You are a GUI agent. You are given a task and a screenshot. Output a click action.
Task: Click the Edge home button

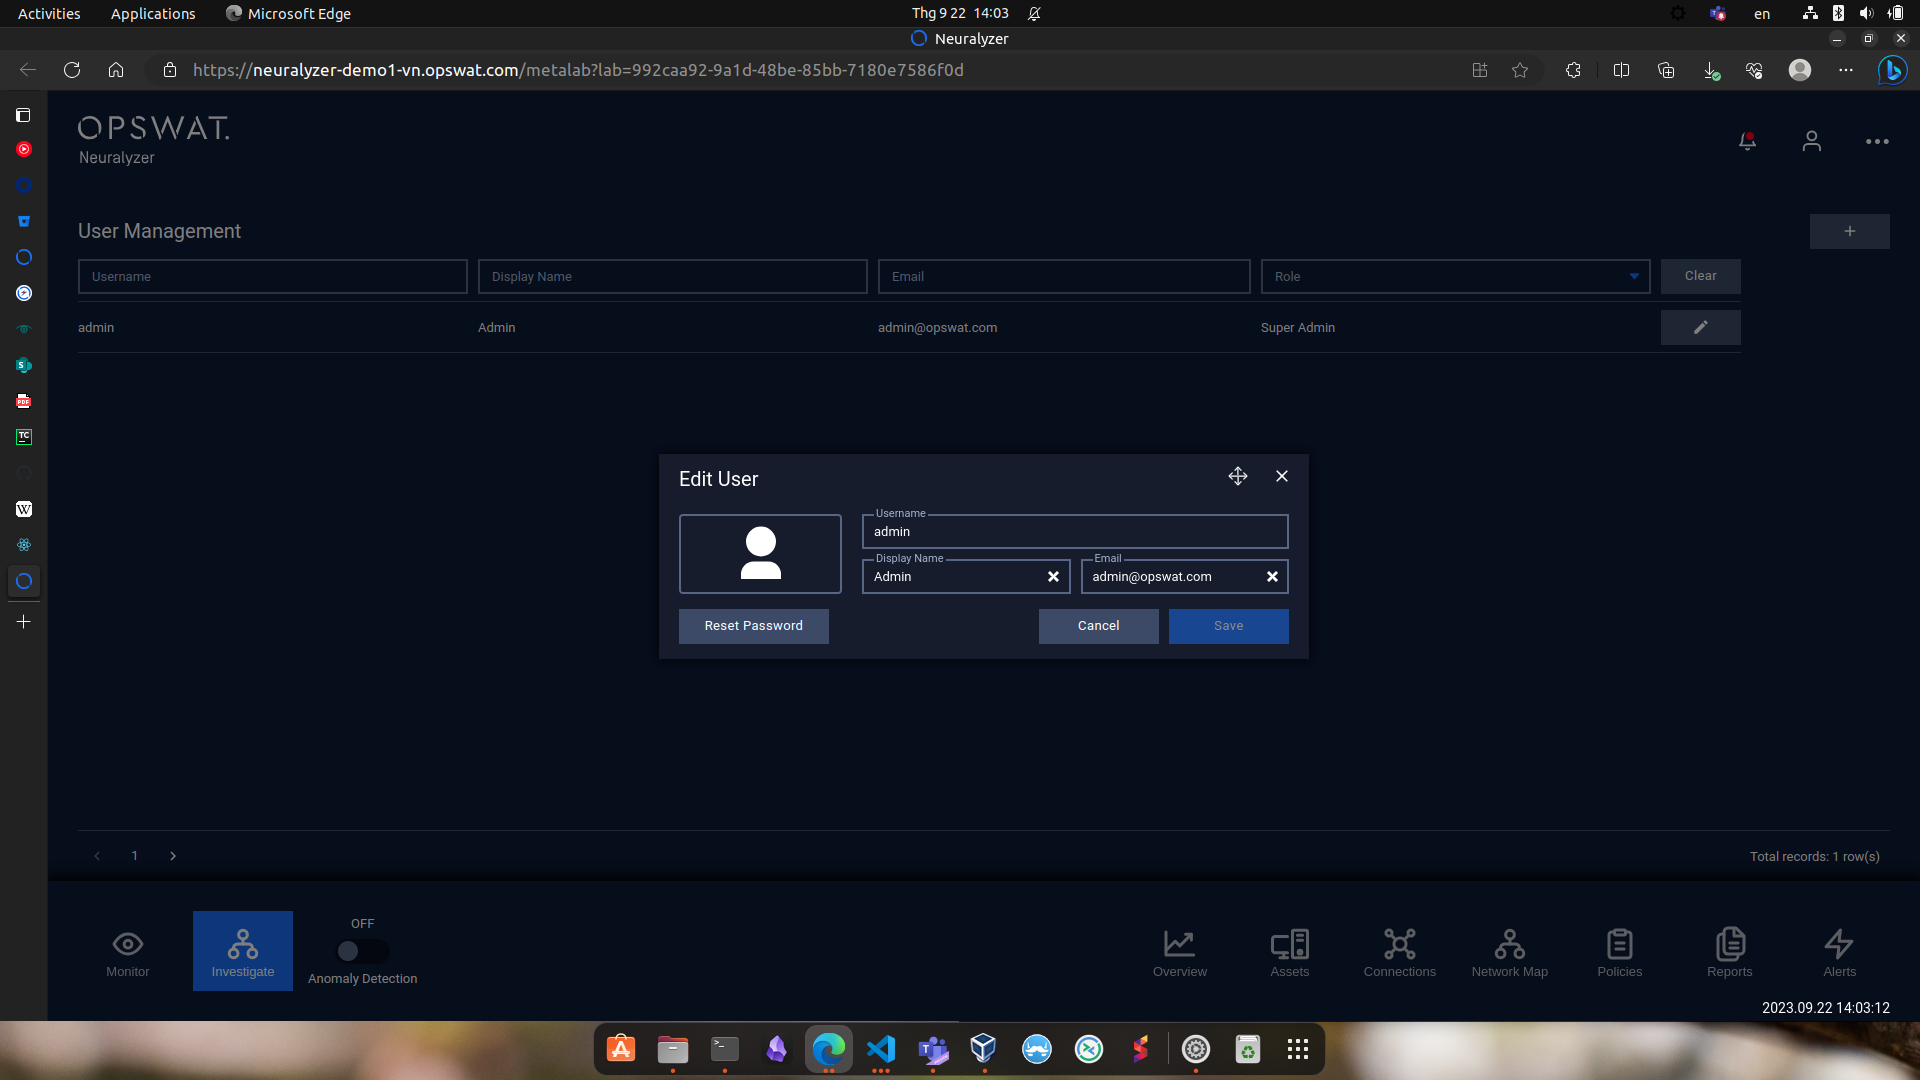tap(116, 70)
